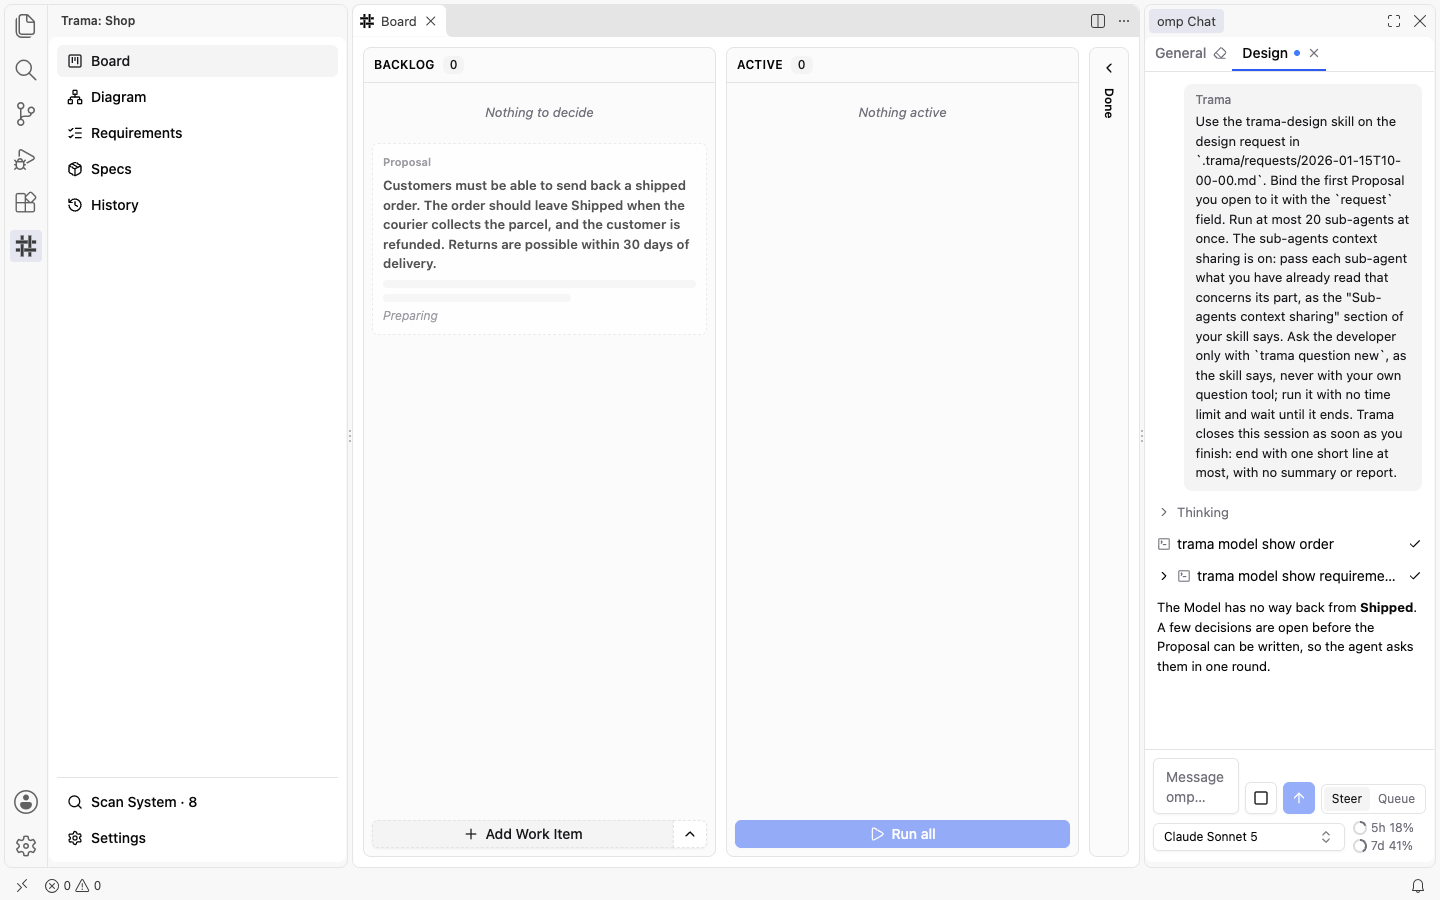Click the Message omp input field
Viewport: 1440px width, 900px height.
[x=1196, y=787]
